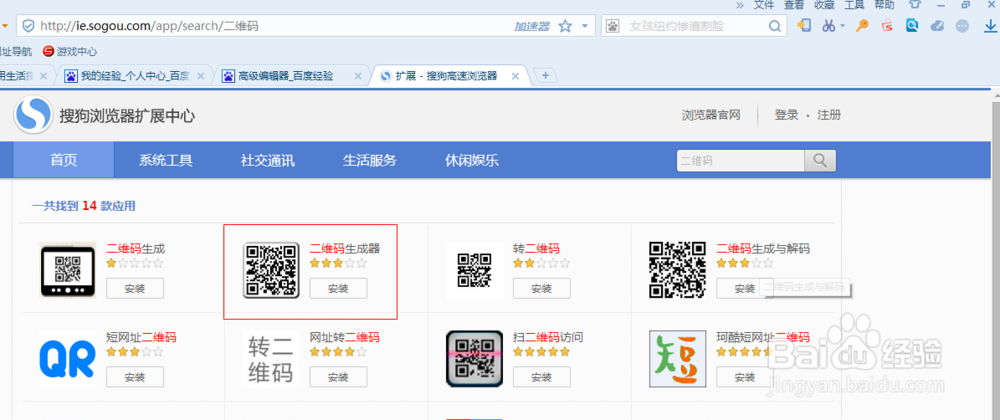1000x420 pixels.
Task: Click the key password manager icon
Action: coord(862,26)
